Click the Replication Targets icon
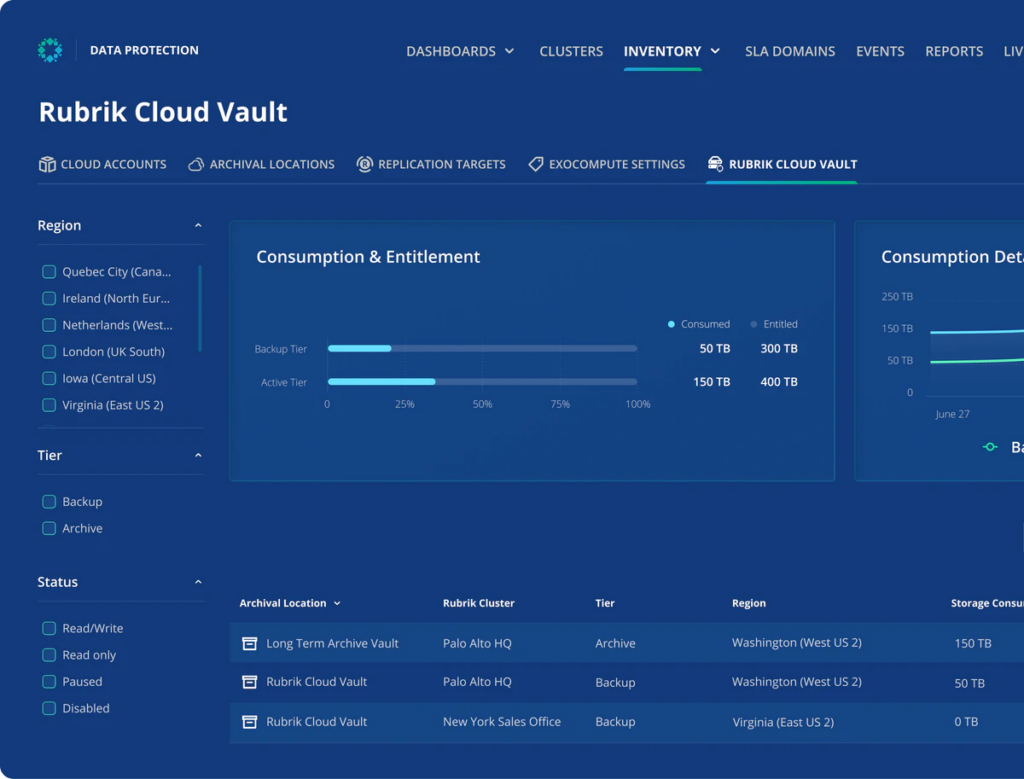This screenshot has width=1024, height=779. point(365,164)
